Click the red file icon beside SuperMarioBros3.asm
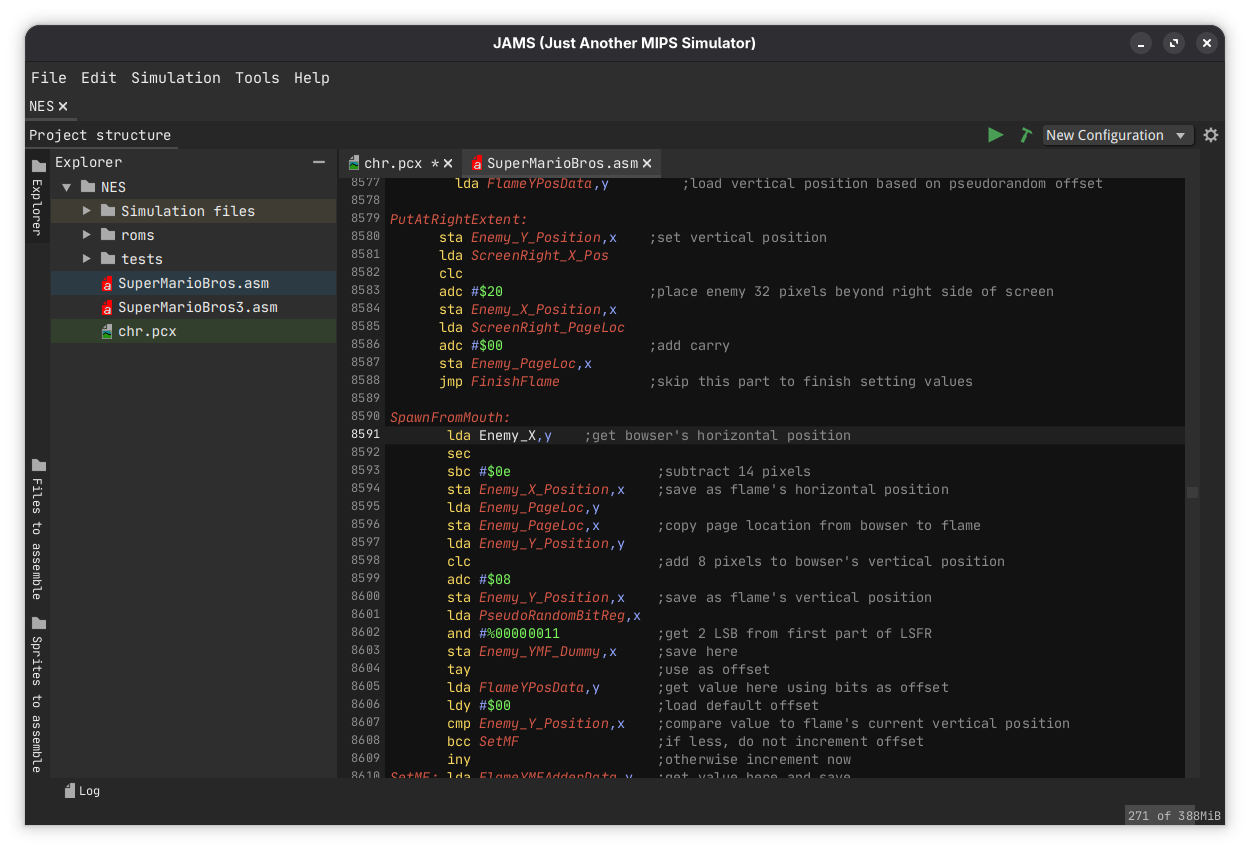 107,307
